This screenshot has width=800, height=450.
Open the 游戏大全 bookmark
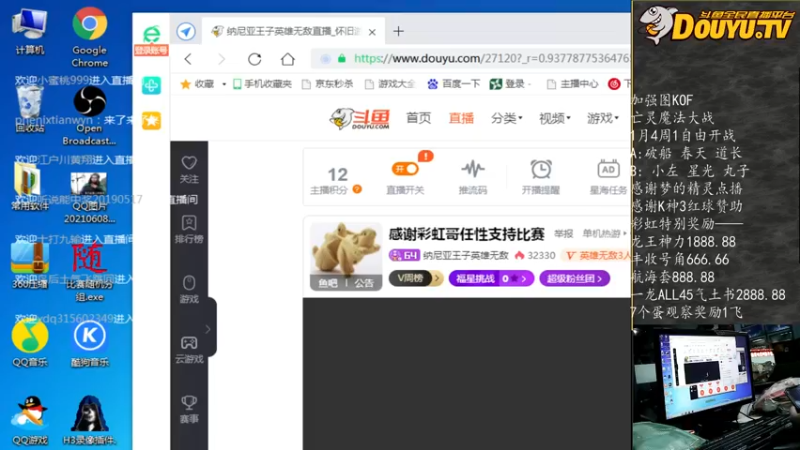(x=390, y=84)
